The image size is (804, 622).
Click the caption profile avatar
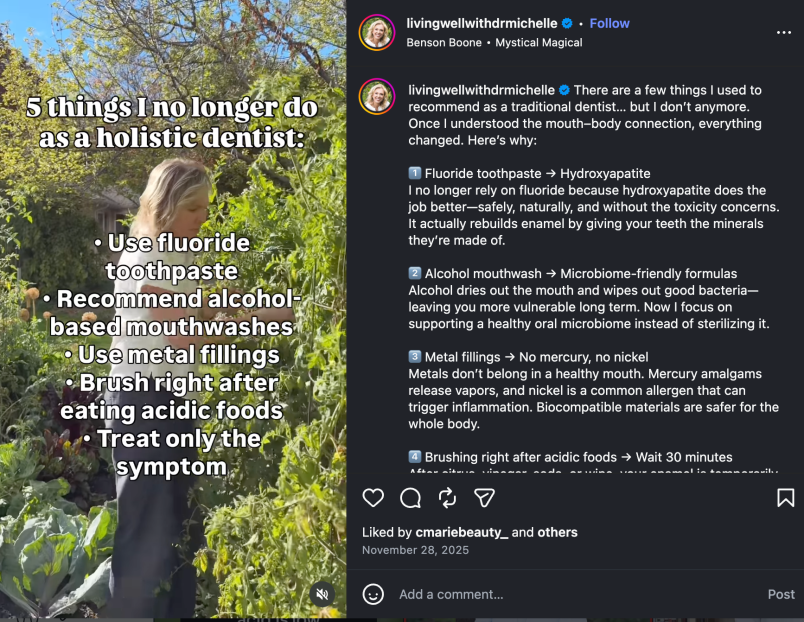point(377,97)
